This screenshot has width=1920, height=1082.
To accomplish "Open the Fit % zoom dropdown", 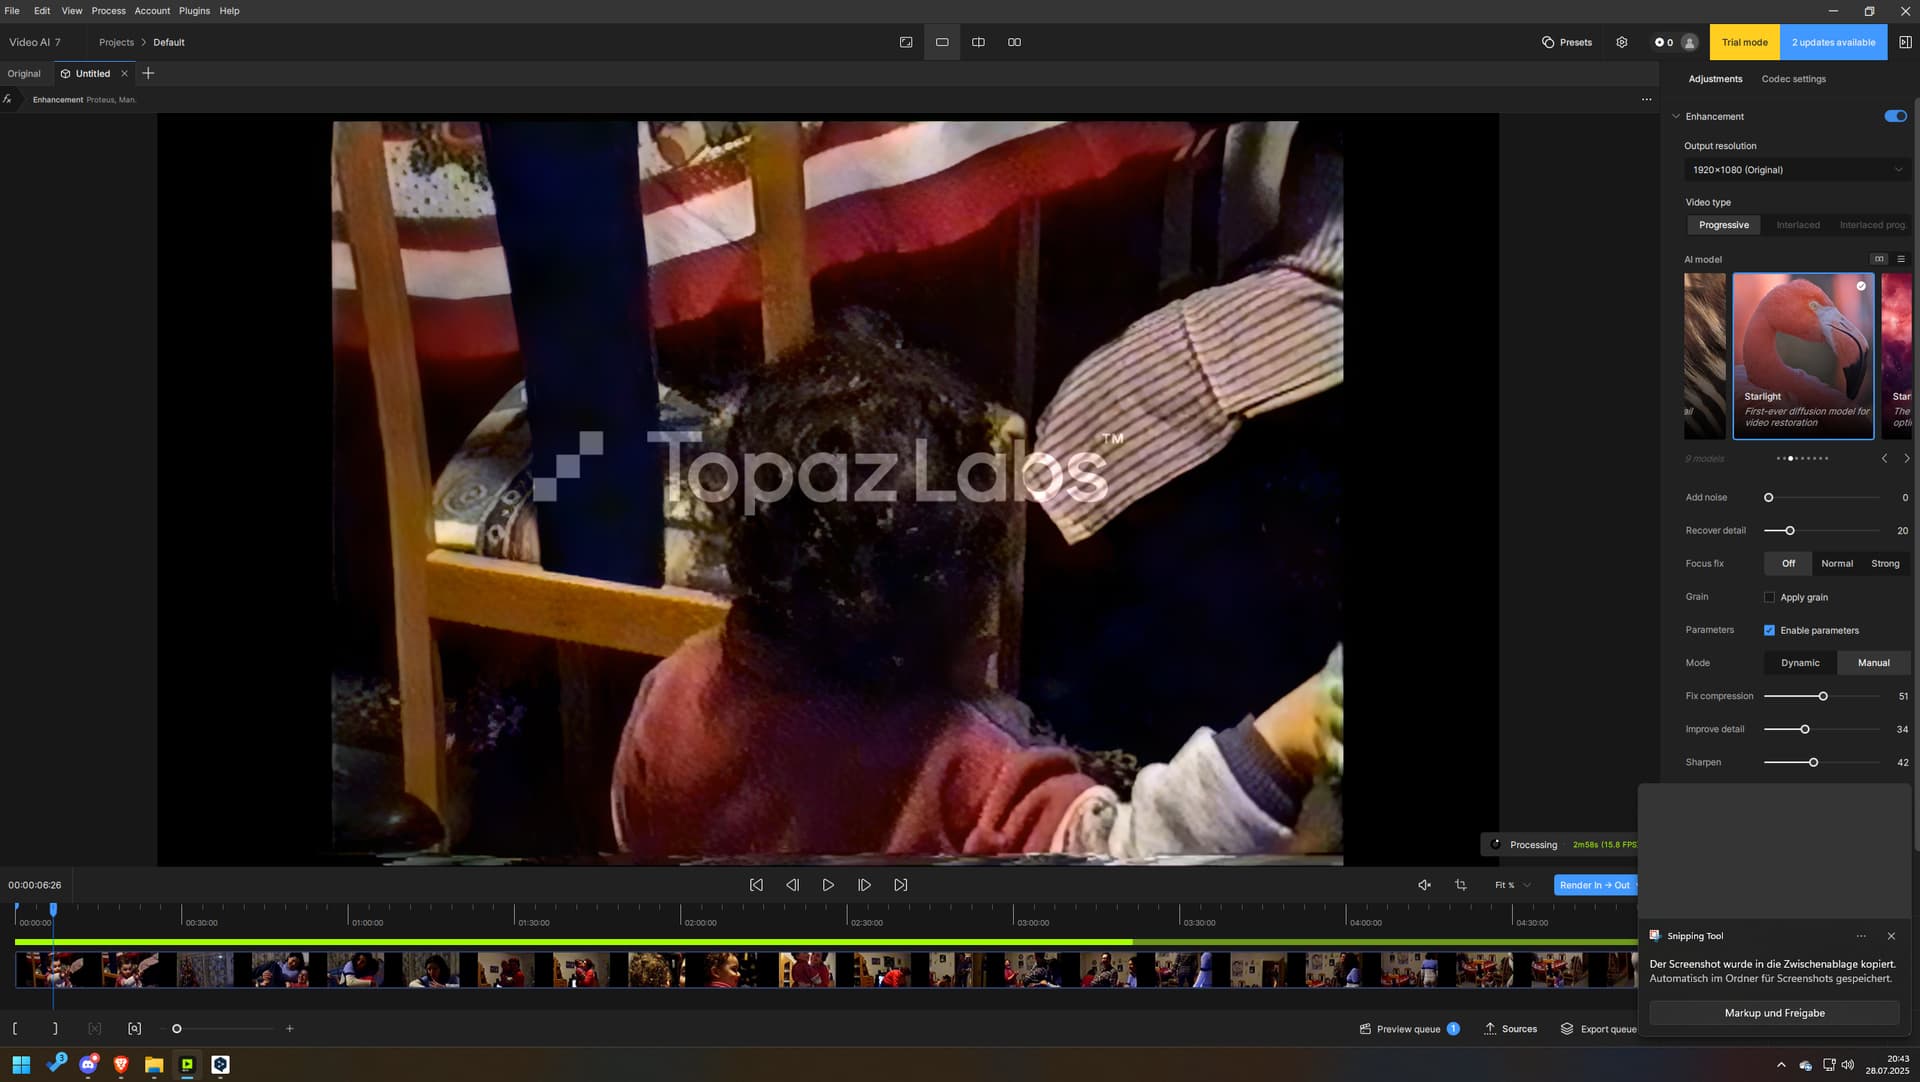I will 1512,885.
